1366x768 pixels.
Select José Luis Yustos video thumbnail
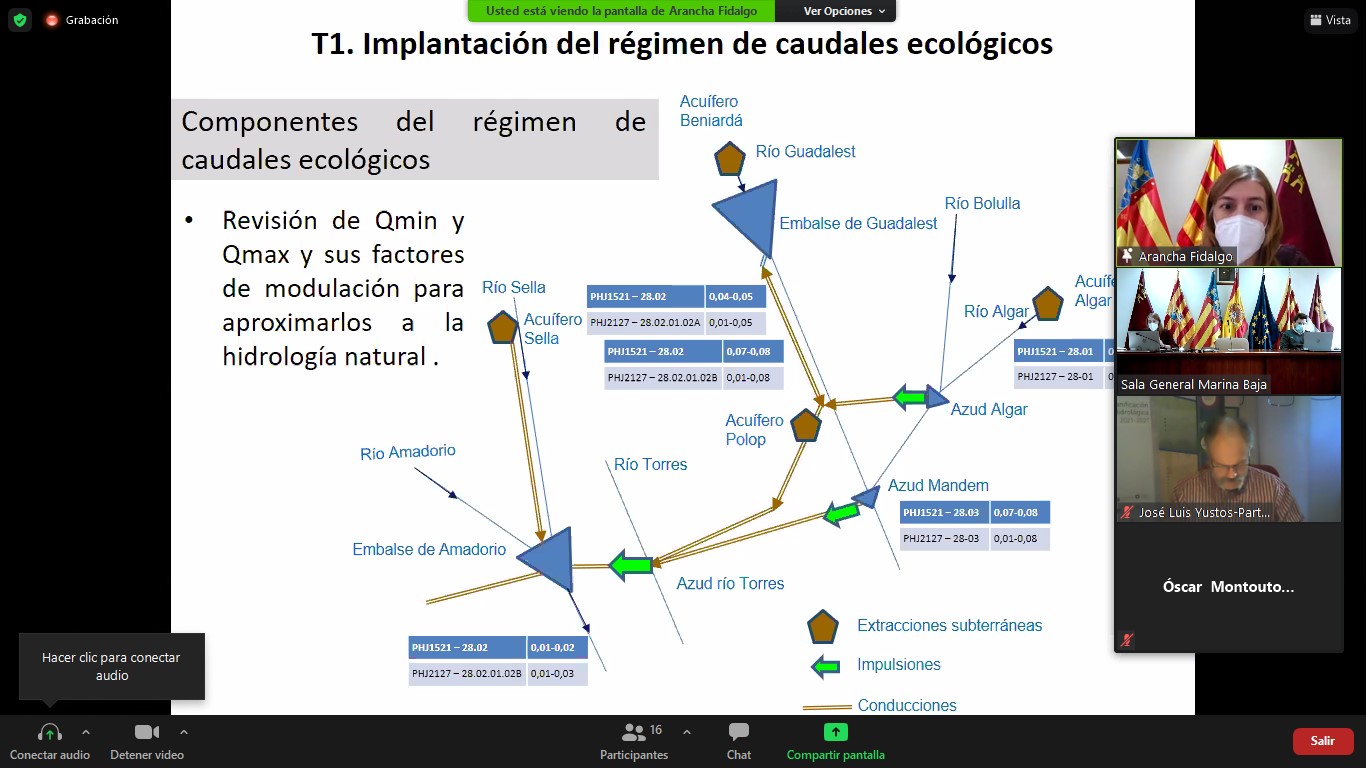[1229, 459]
